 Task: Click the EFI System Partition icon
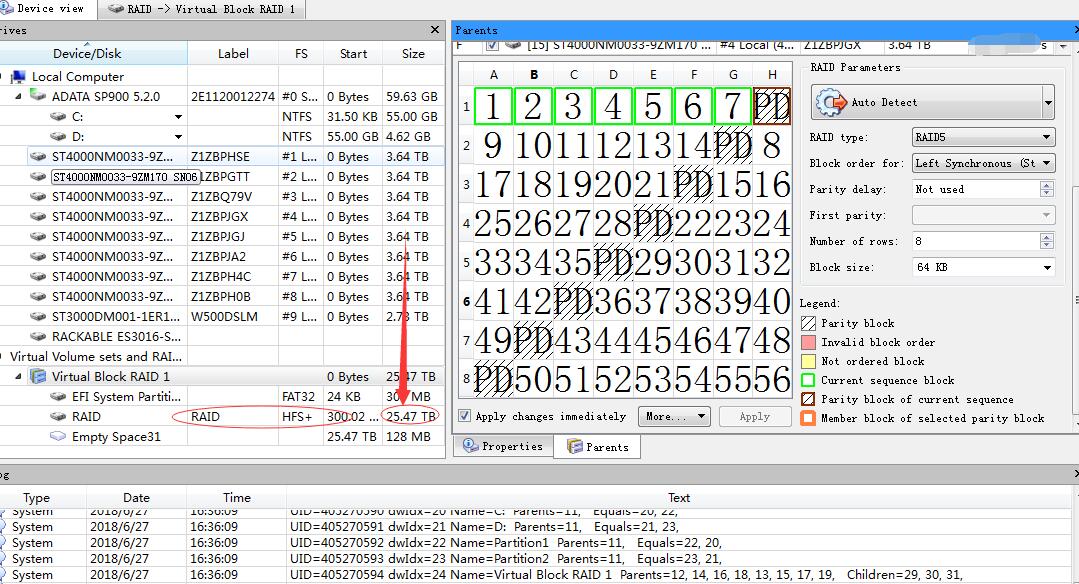pos(59,397)
